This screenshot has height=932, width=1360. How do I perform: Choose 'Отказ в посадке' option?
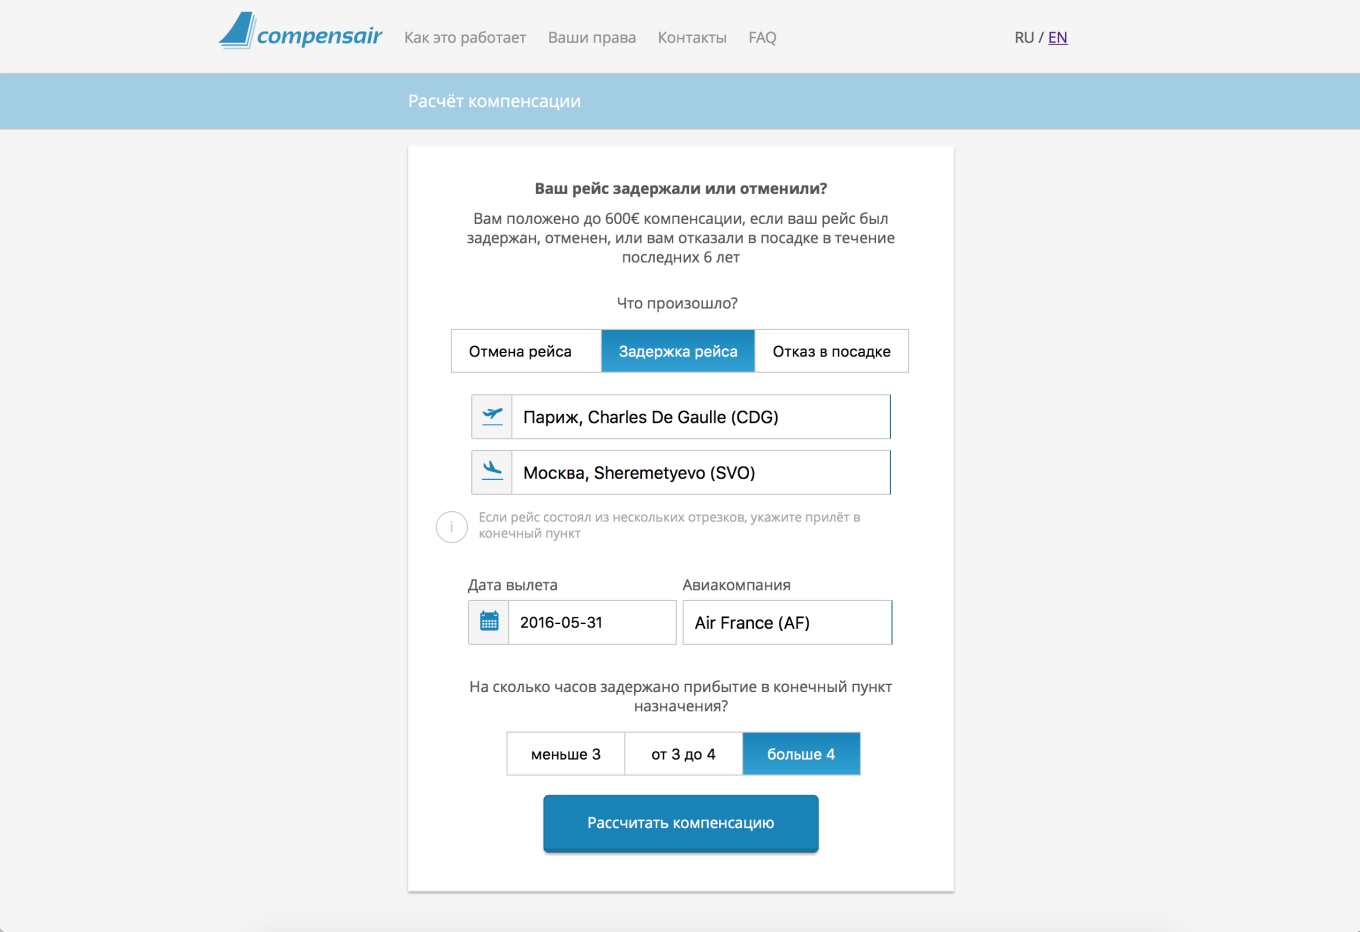coord(832,351)
